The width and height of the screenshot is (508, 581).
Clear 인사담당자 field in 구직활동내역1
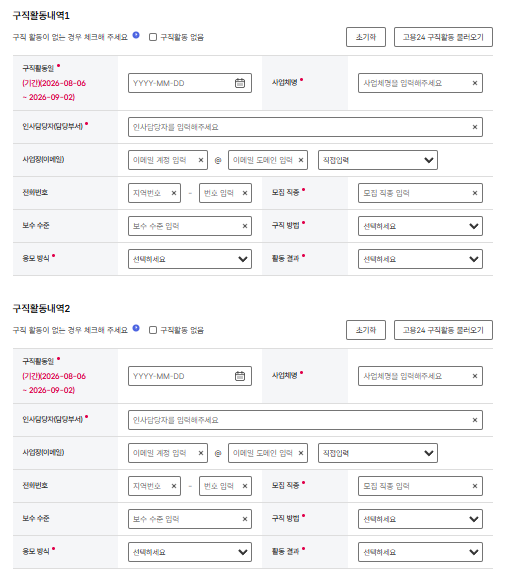(x=475, y=127)
